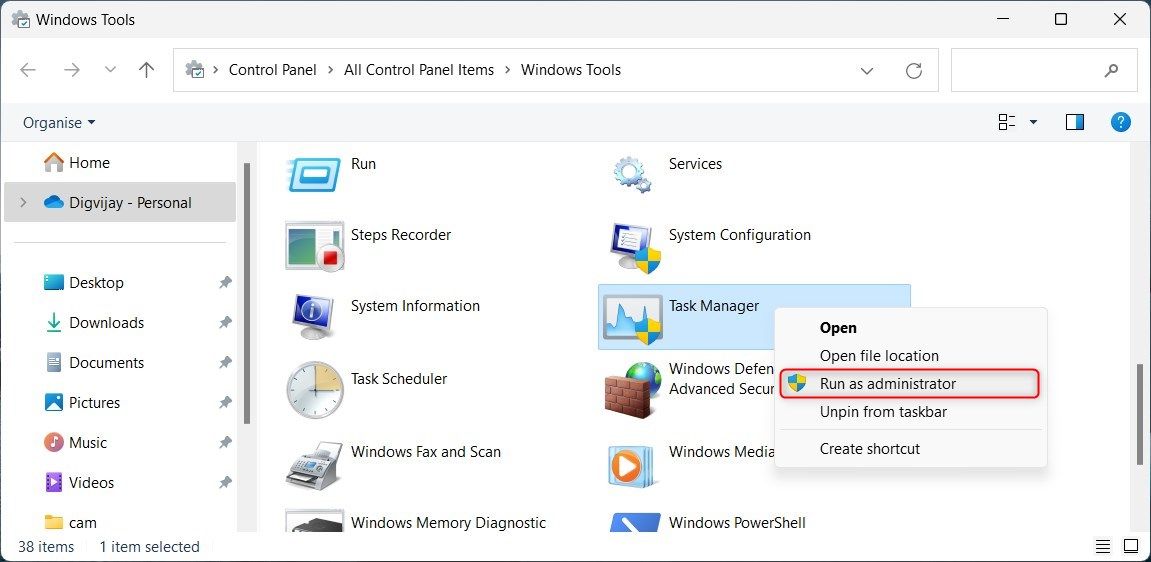The image size is (1151, 562).
Task: Select the Steps Recorder icon
Action: 314,246
